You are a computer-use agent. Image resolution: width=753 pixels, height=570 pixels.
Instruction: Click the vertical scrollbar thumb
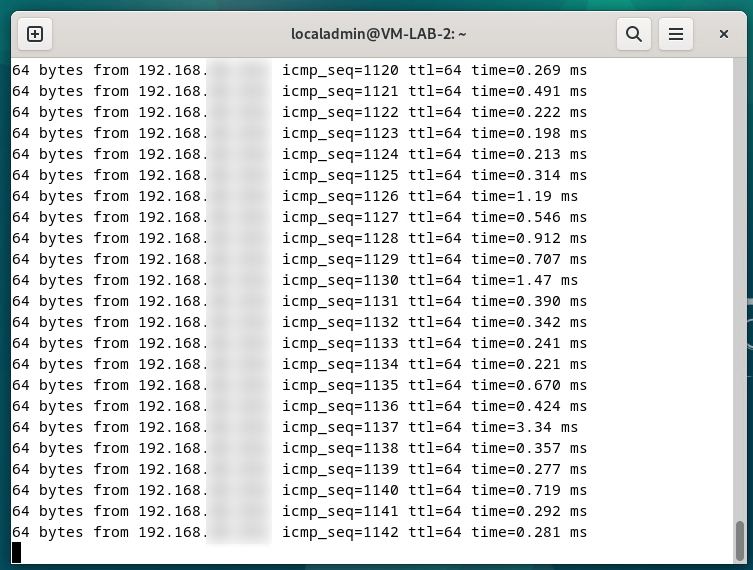point(740,541)
